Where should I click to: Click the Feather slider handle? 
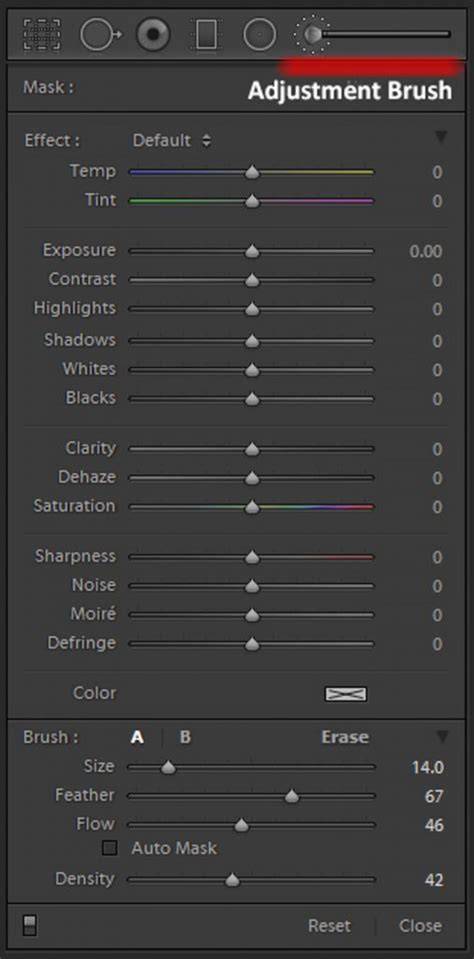point(292,796)
